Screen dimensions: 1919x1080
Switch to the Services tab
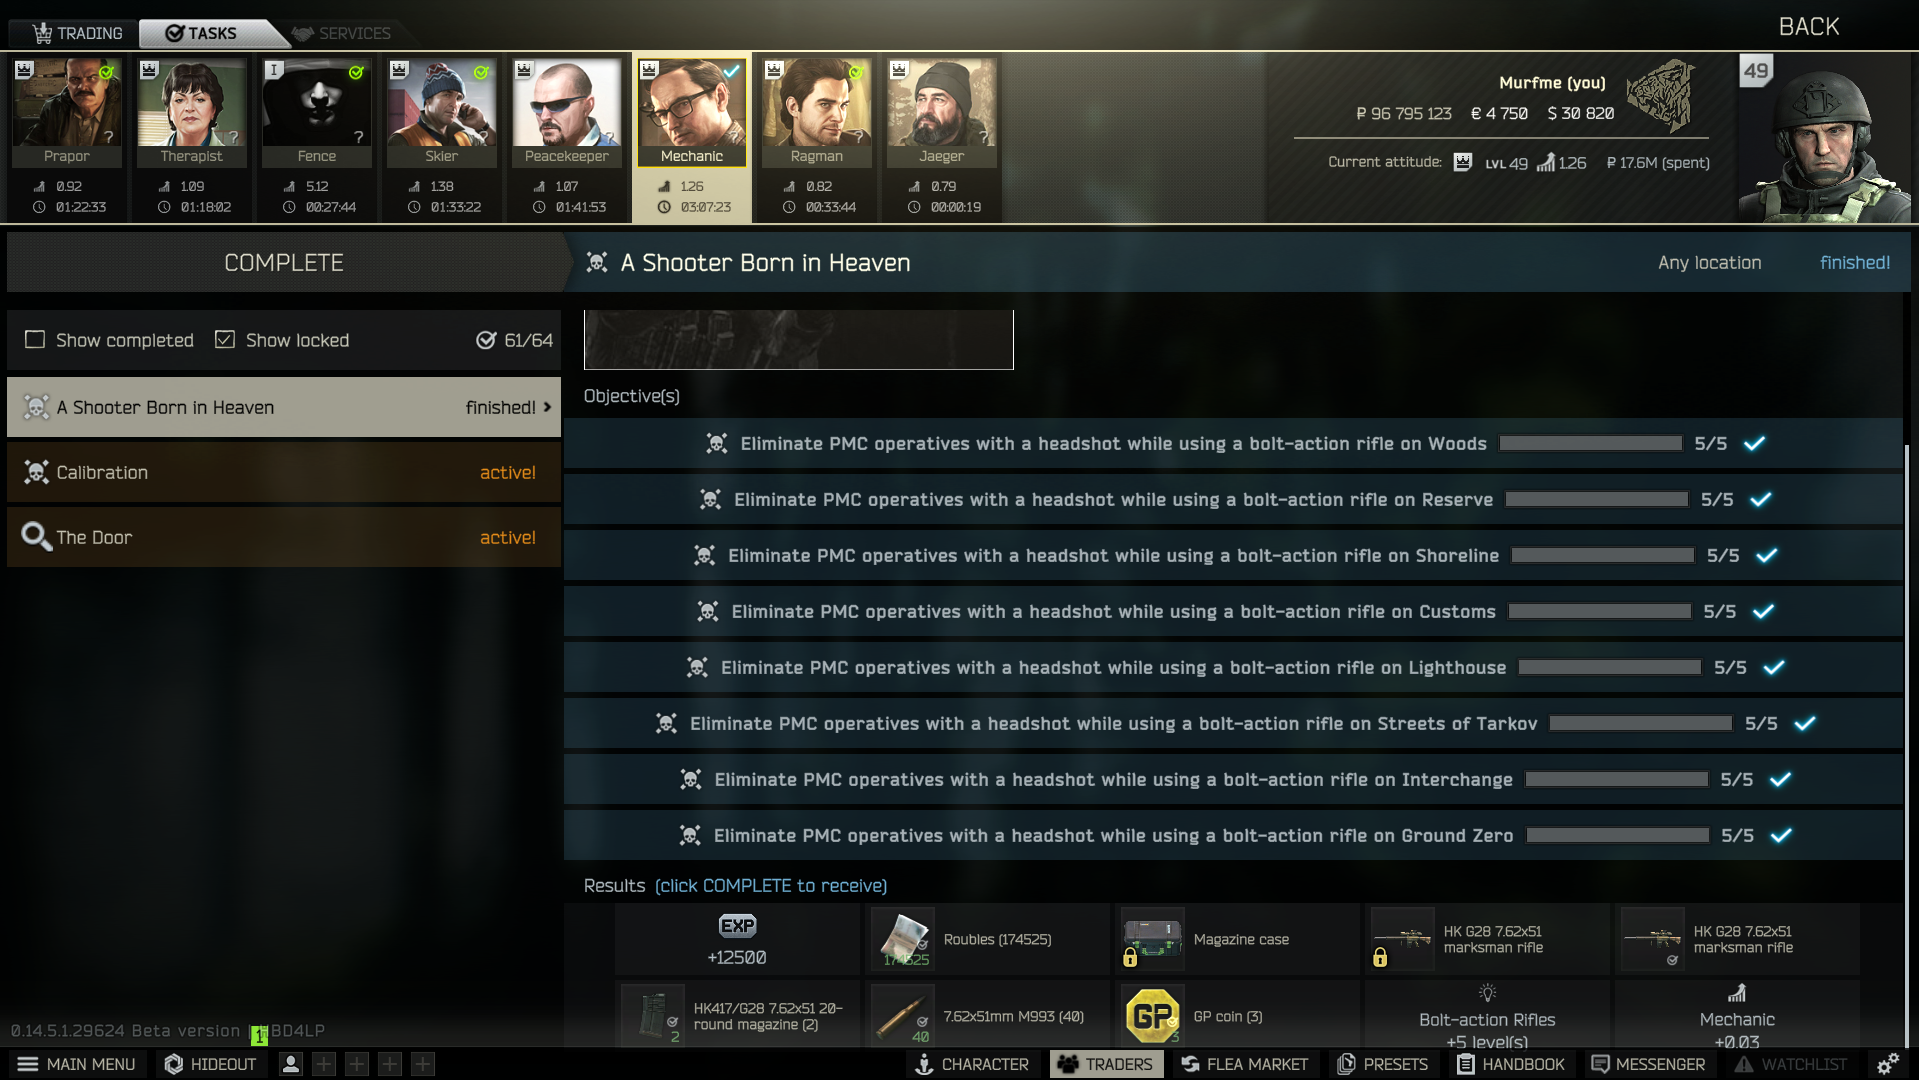(342, 33)
